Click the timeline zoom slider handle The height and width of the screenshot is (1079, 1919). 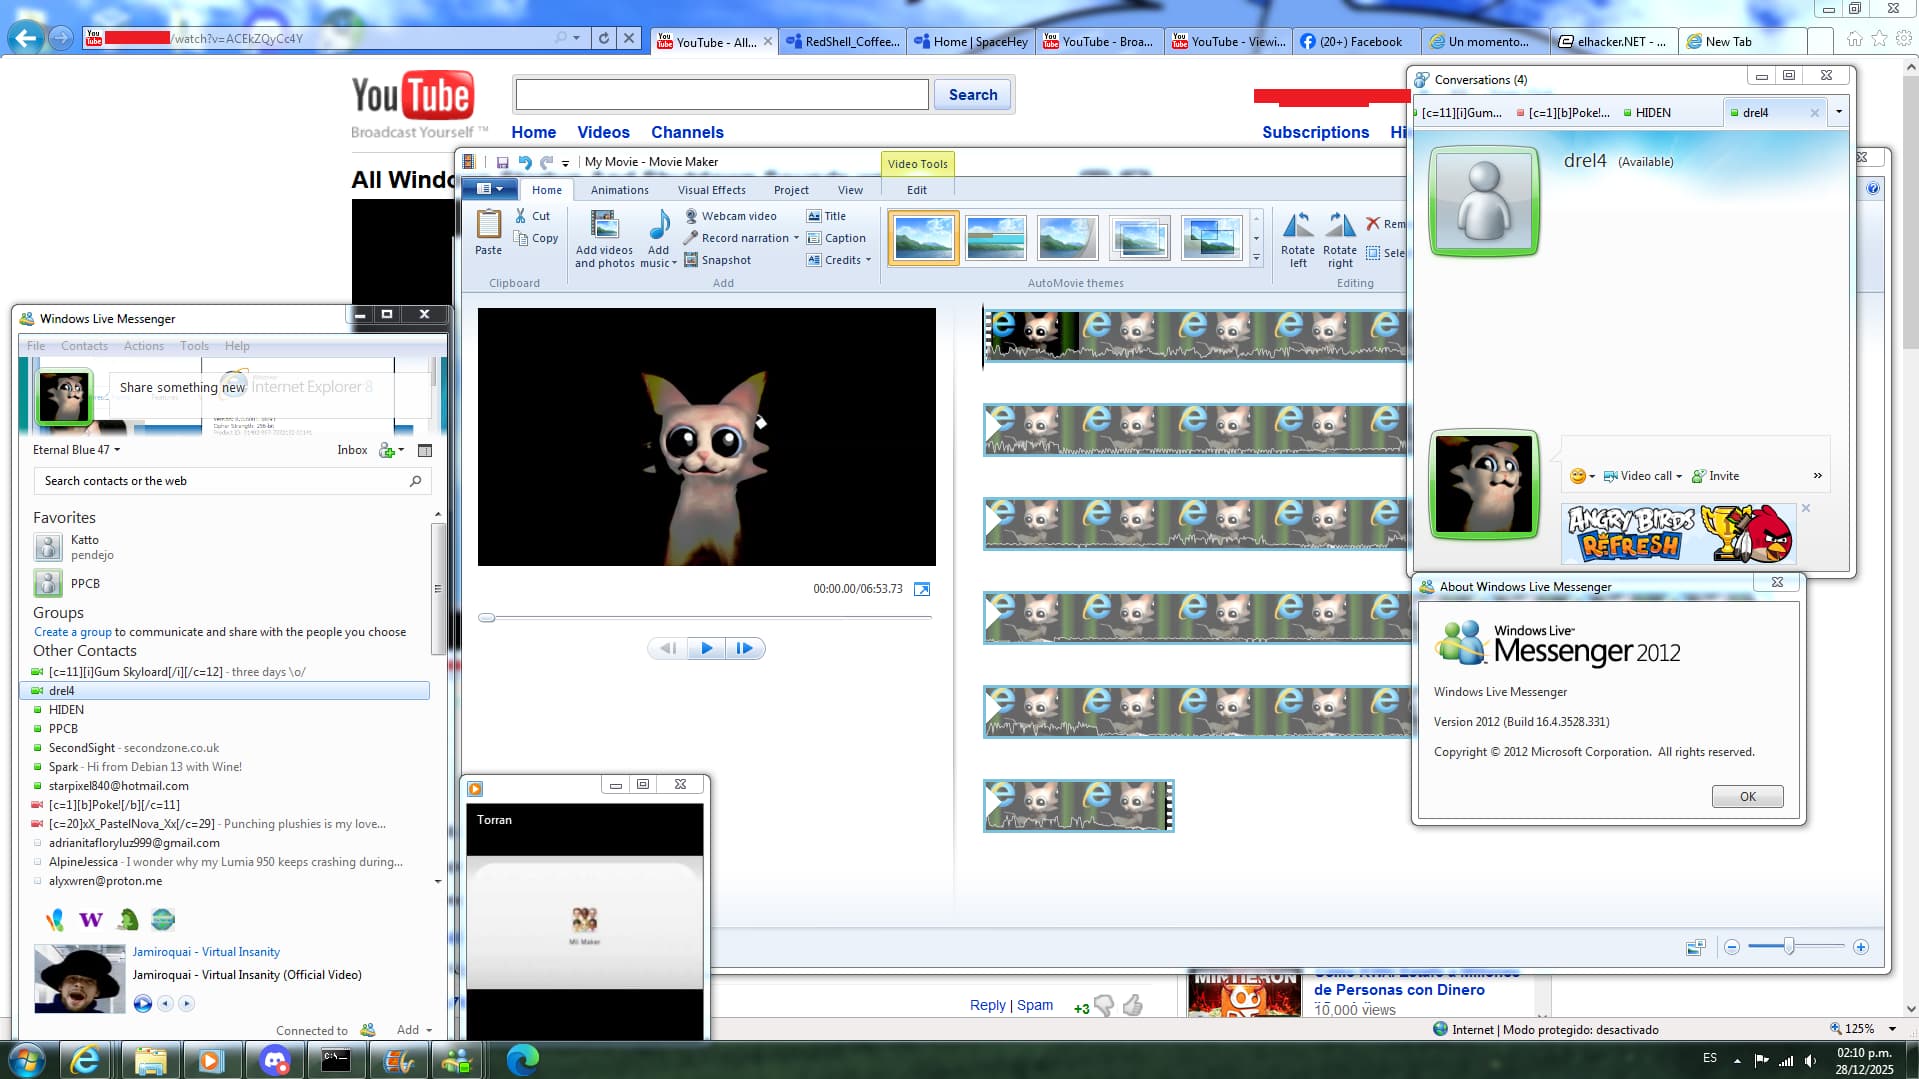1789,946
